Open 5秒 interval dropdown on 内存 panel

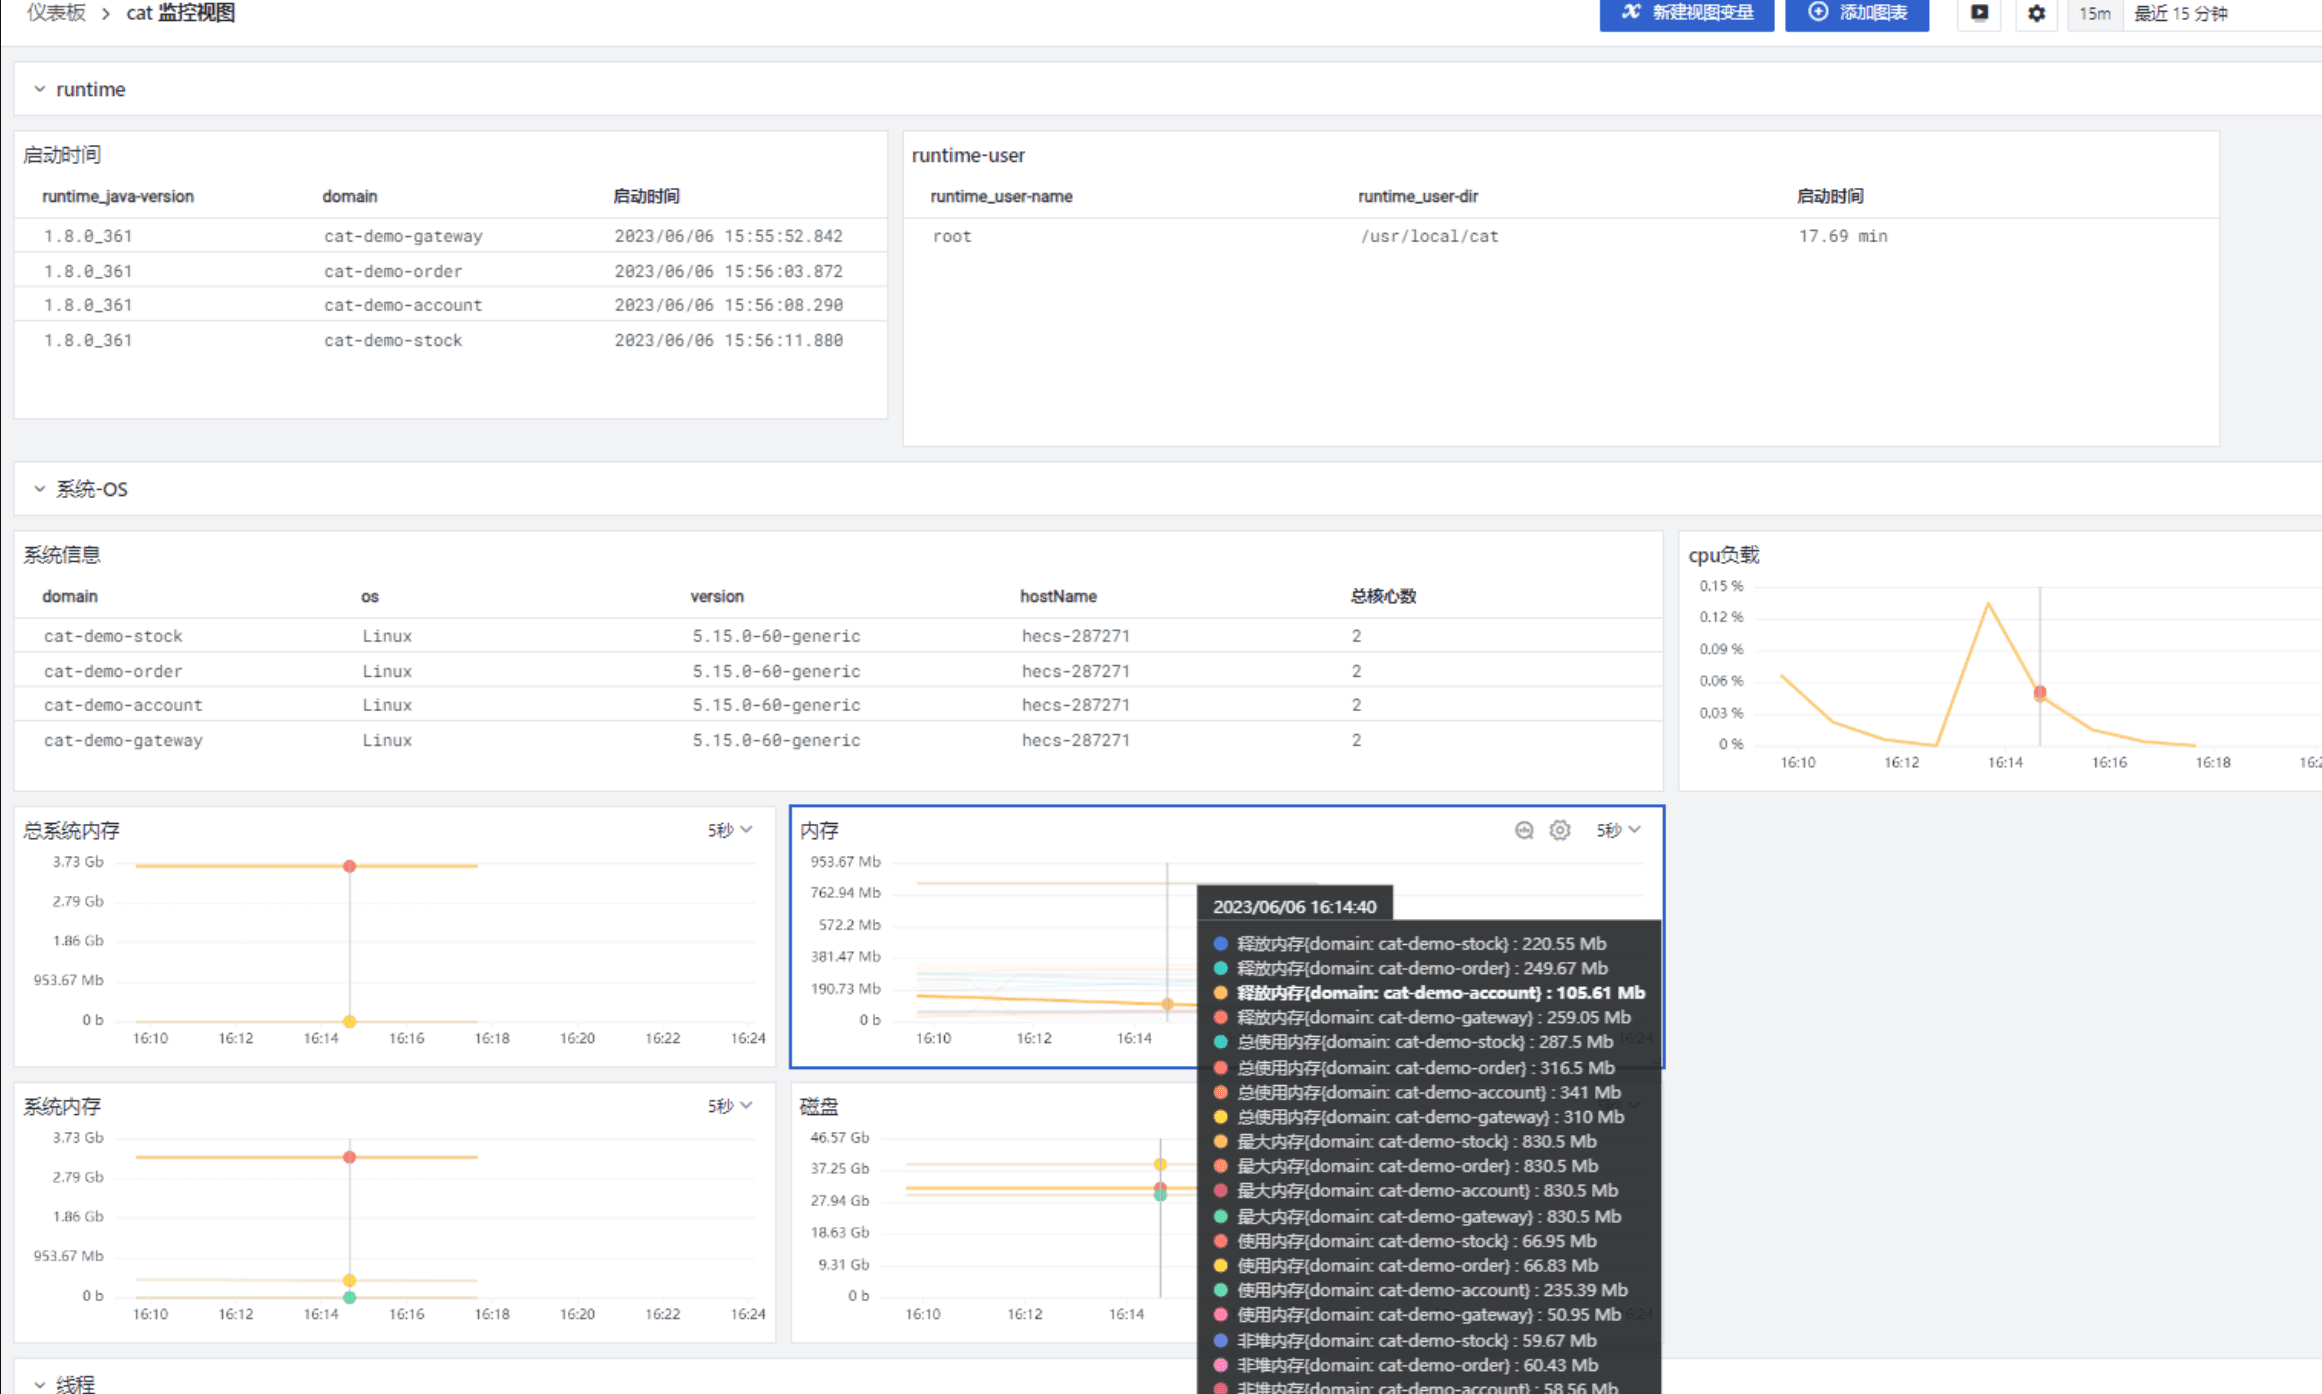point(1617,830)
